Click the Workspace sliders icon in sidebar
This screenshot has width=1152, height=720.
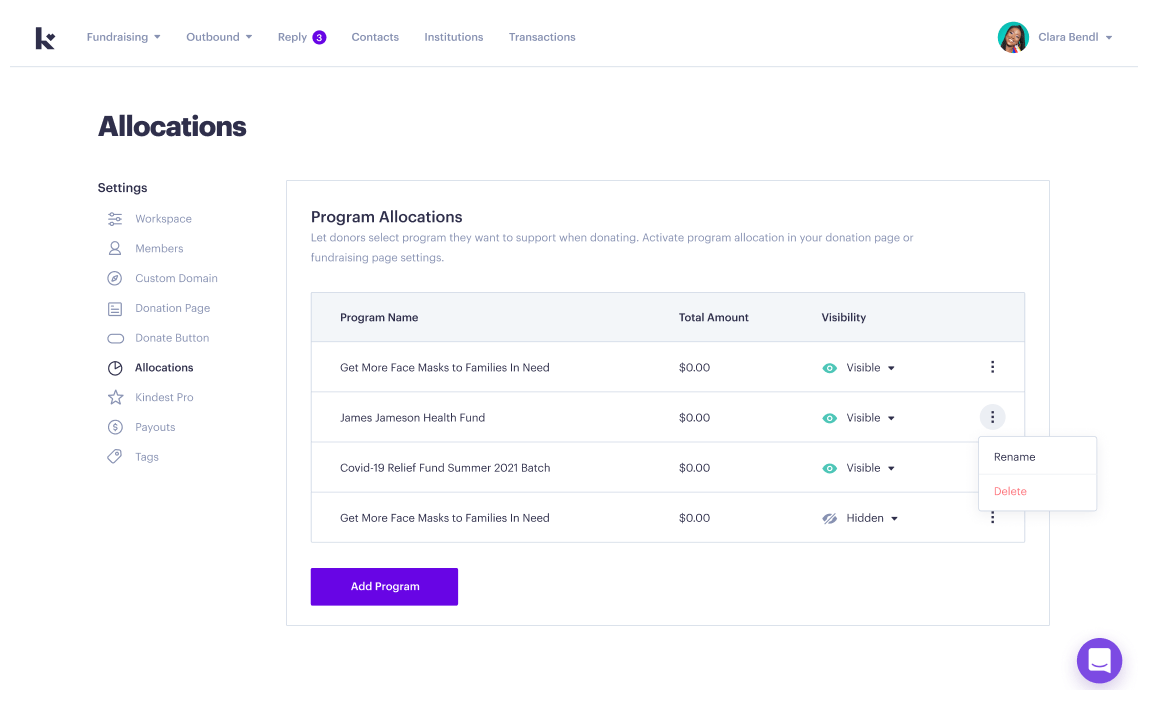(115, 219)
